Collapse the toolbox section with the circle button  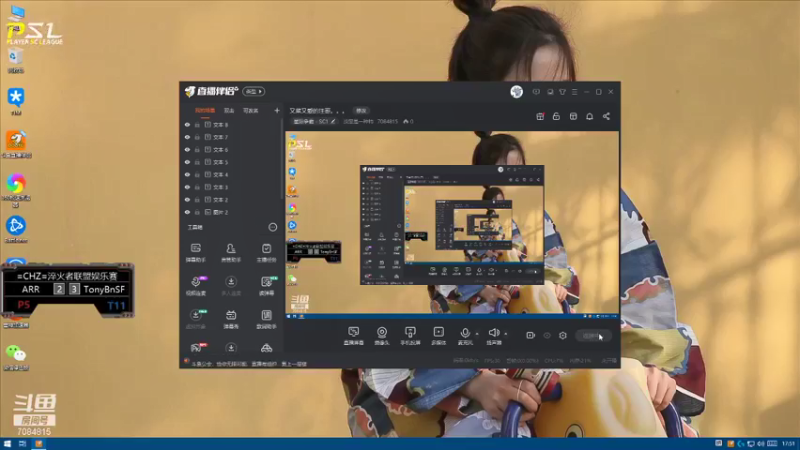(273, 227)
